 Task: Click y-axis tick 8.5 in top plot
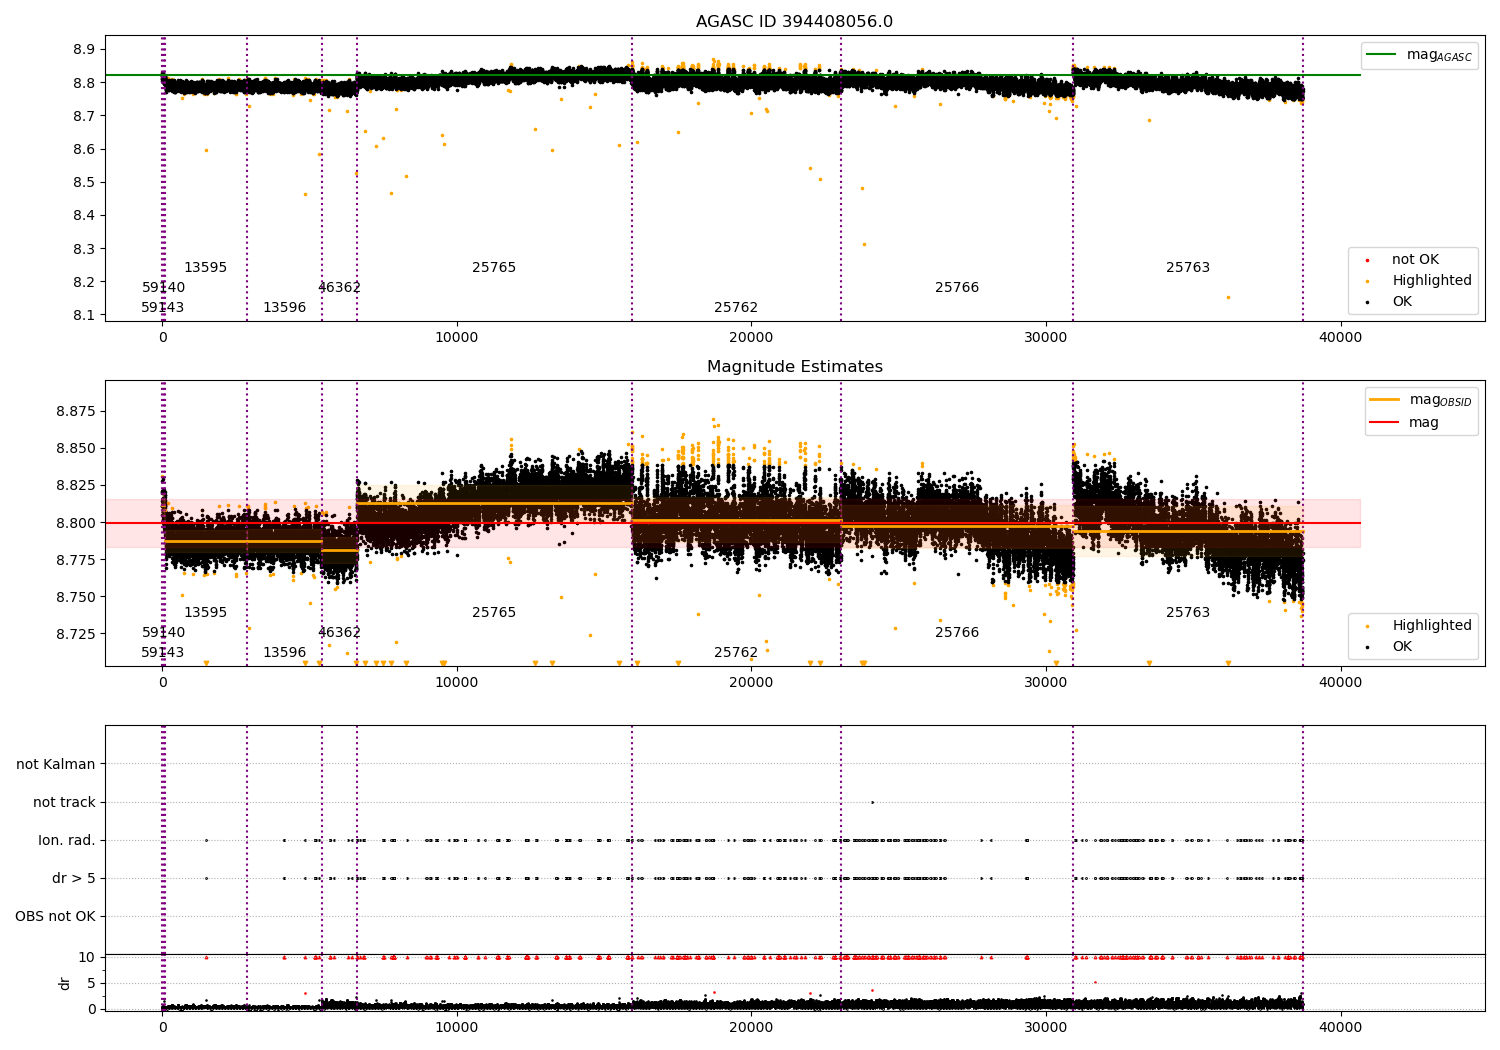[85, 183]
